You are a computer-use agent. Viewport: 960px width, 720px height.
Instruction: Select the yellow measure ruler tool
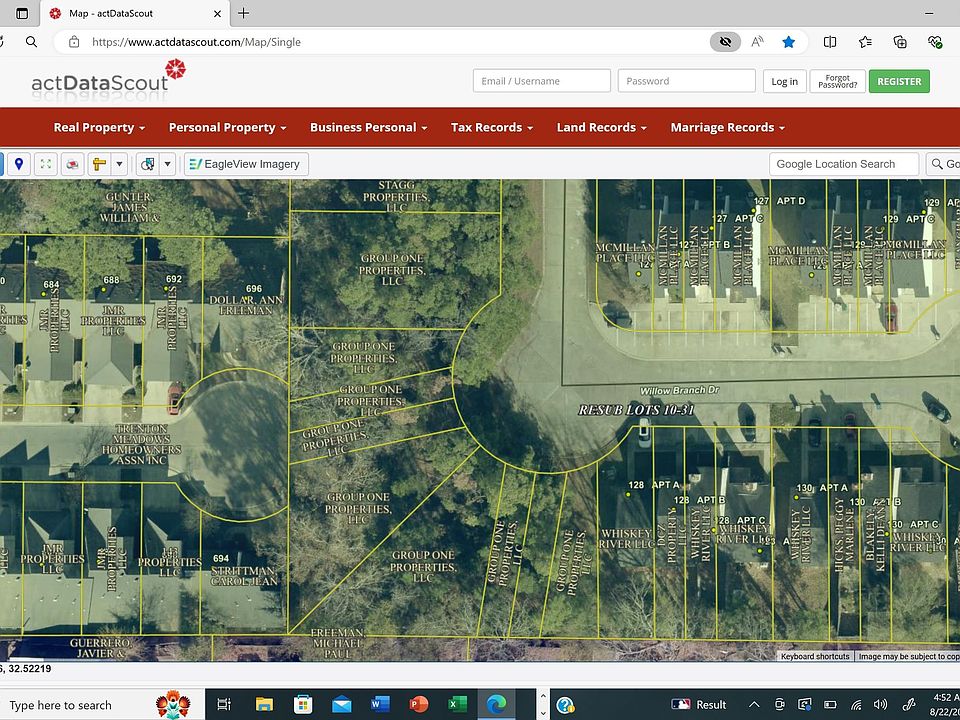99,164
